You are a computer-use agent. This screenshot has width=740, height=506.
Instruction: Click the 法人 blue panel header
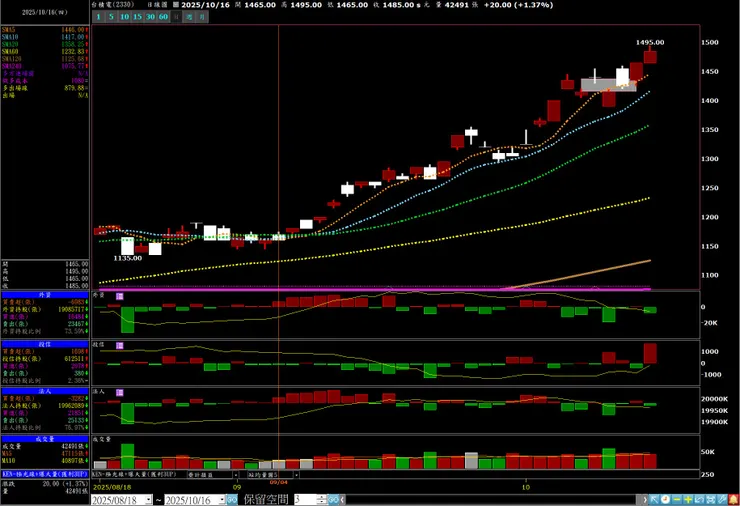pyautogui.click(x=45, y=392)
